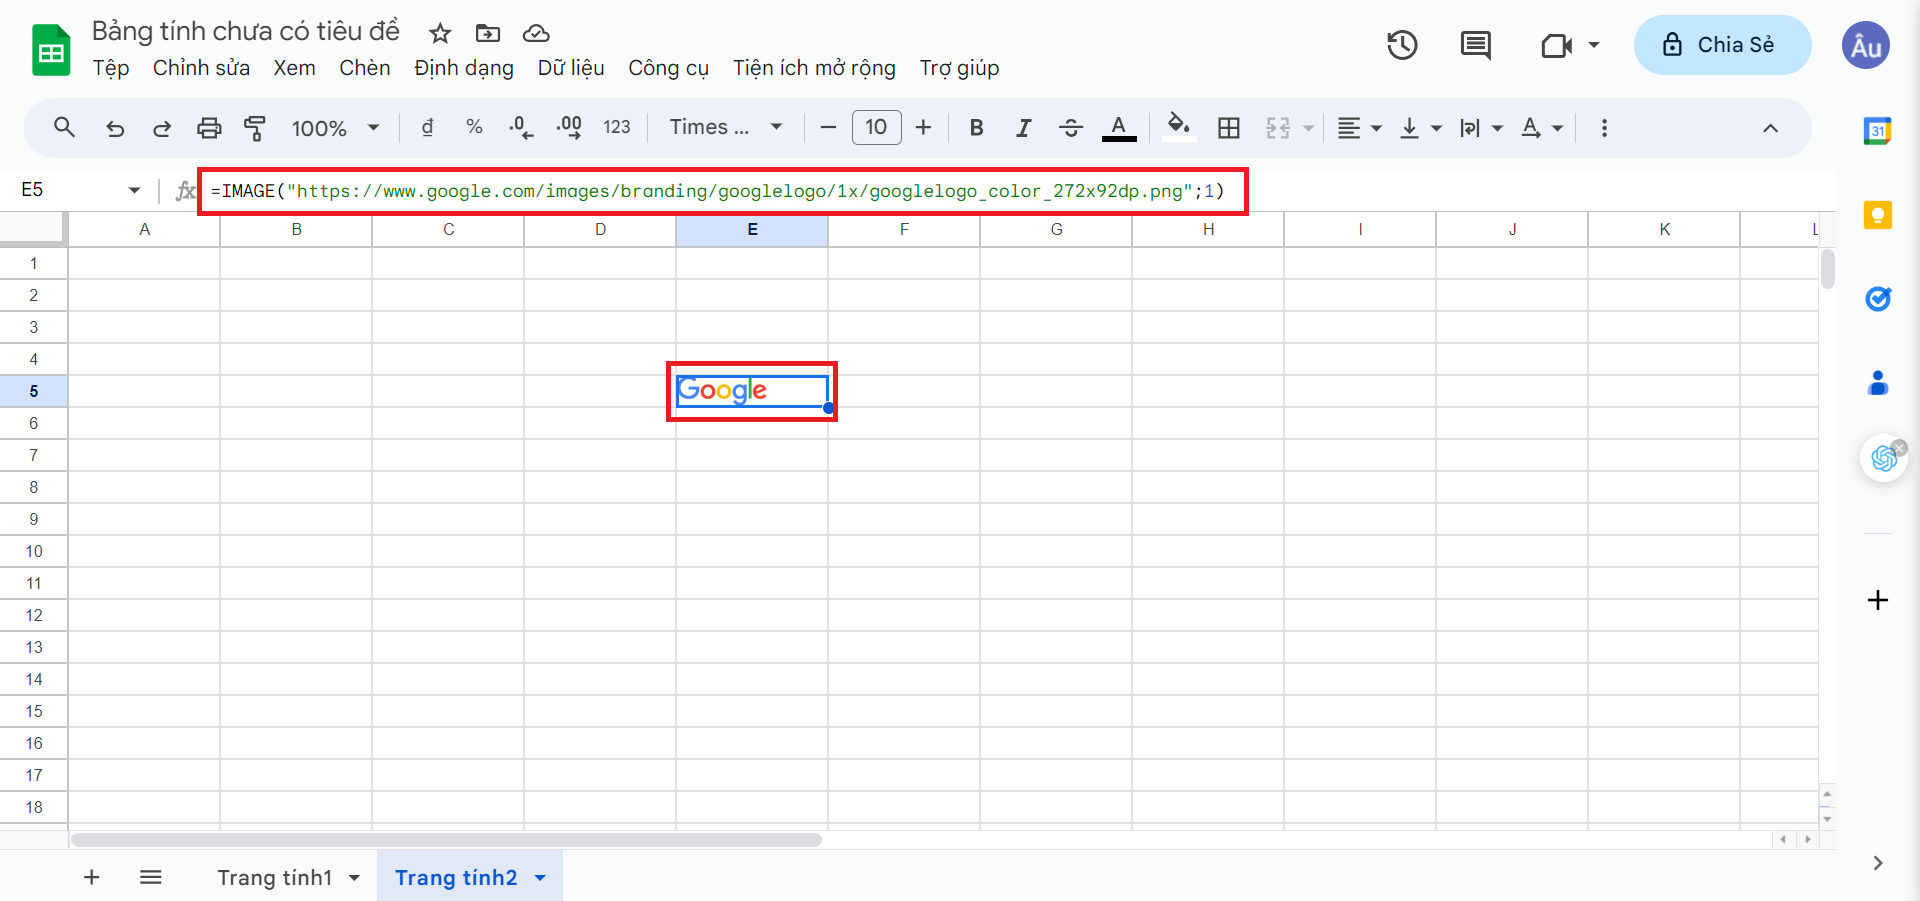This screenshot has width=1920, height=901.
Task: Toggle strikethrough formatting
Action: point(1070,127)
